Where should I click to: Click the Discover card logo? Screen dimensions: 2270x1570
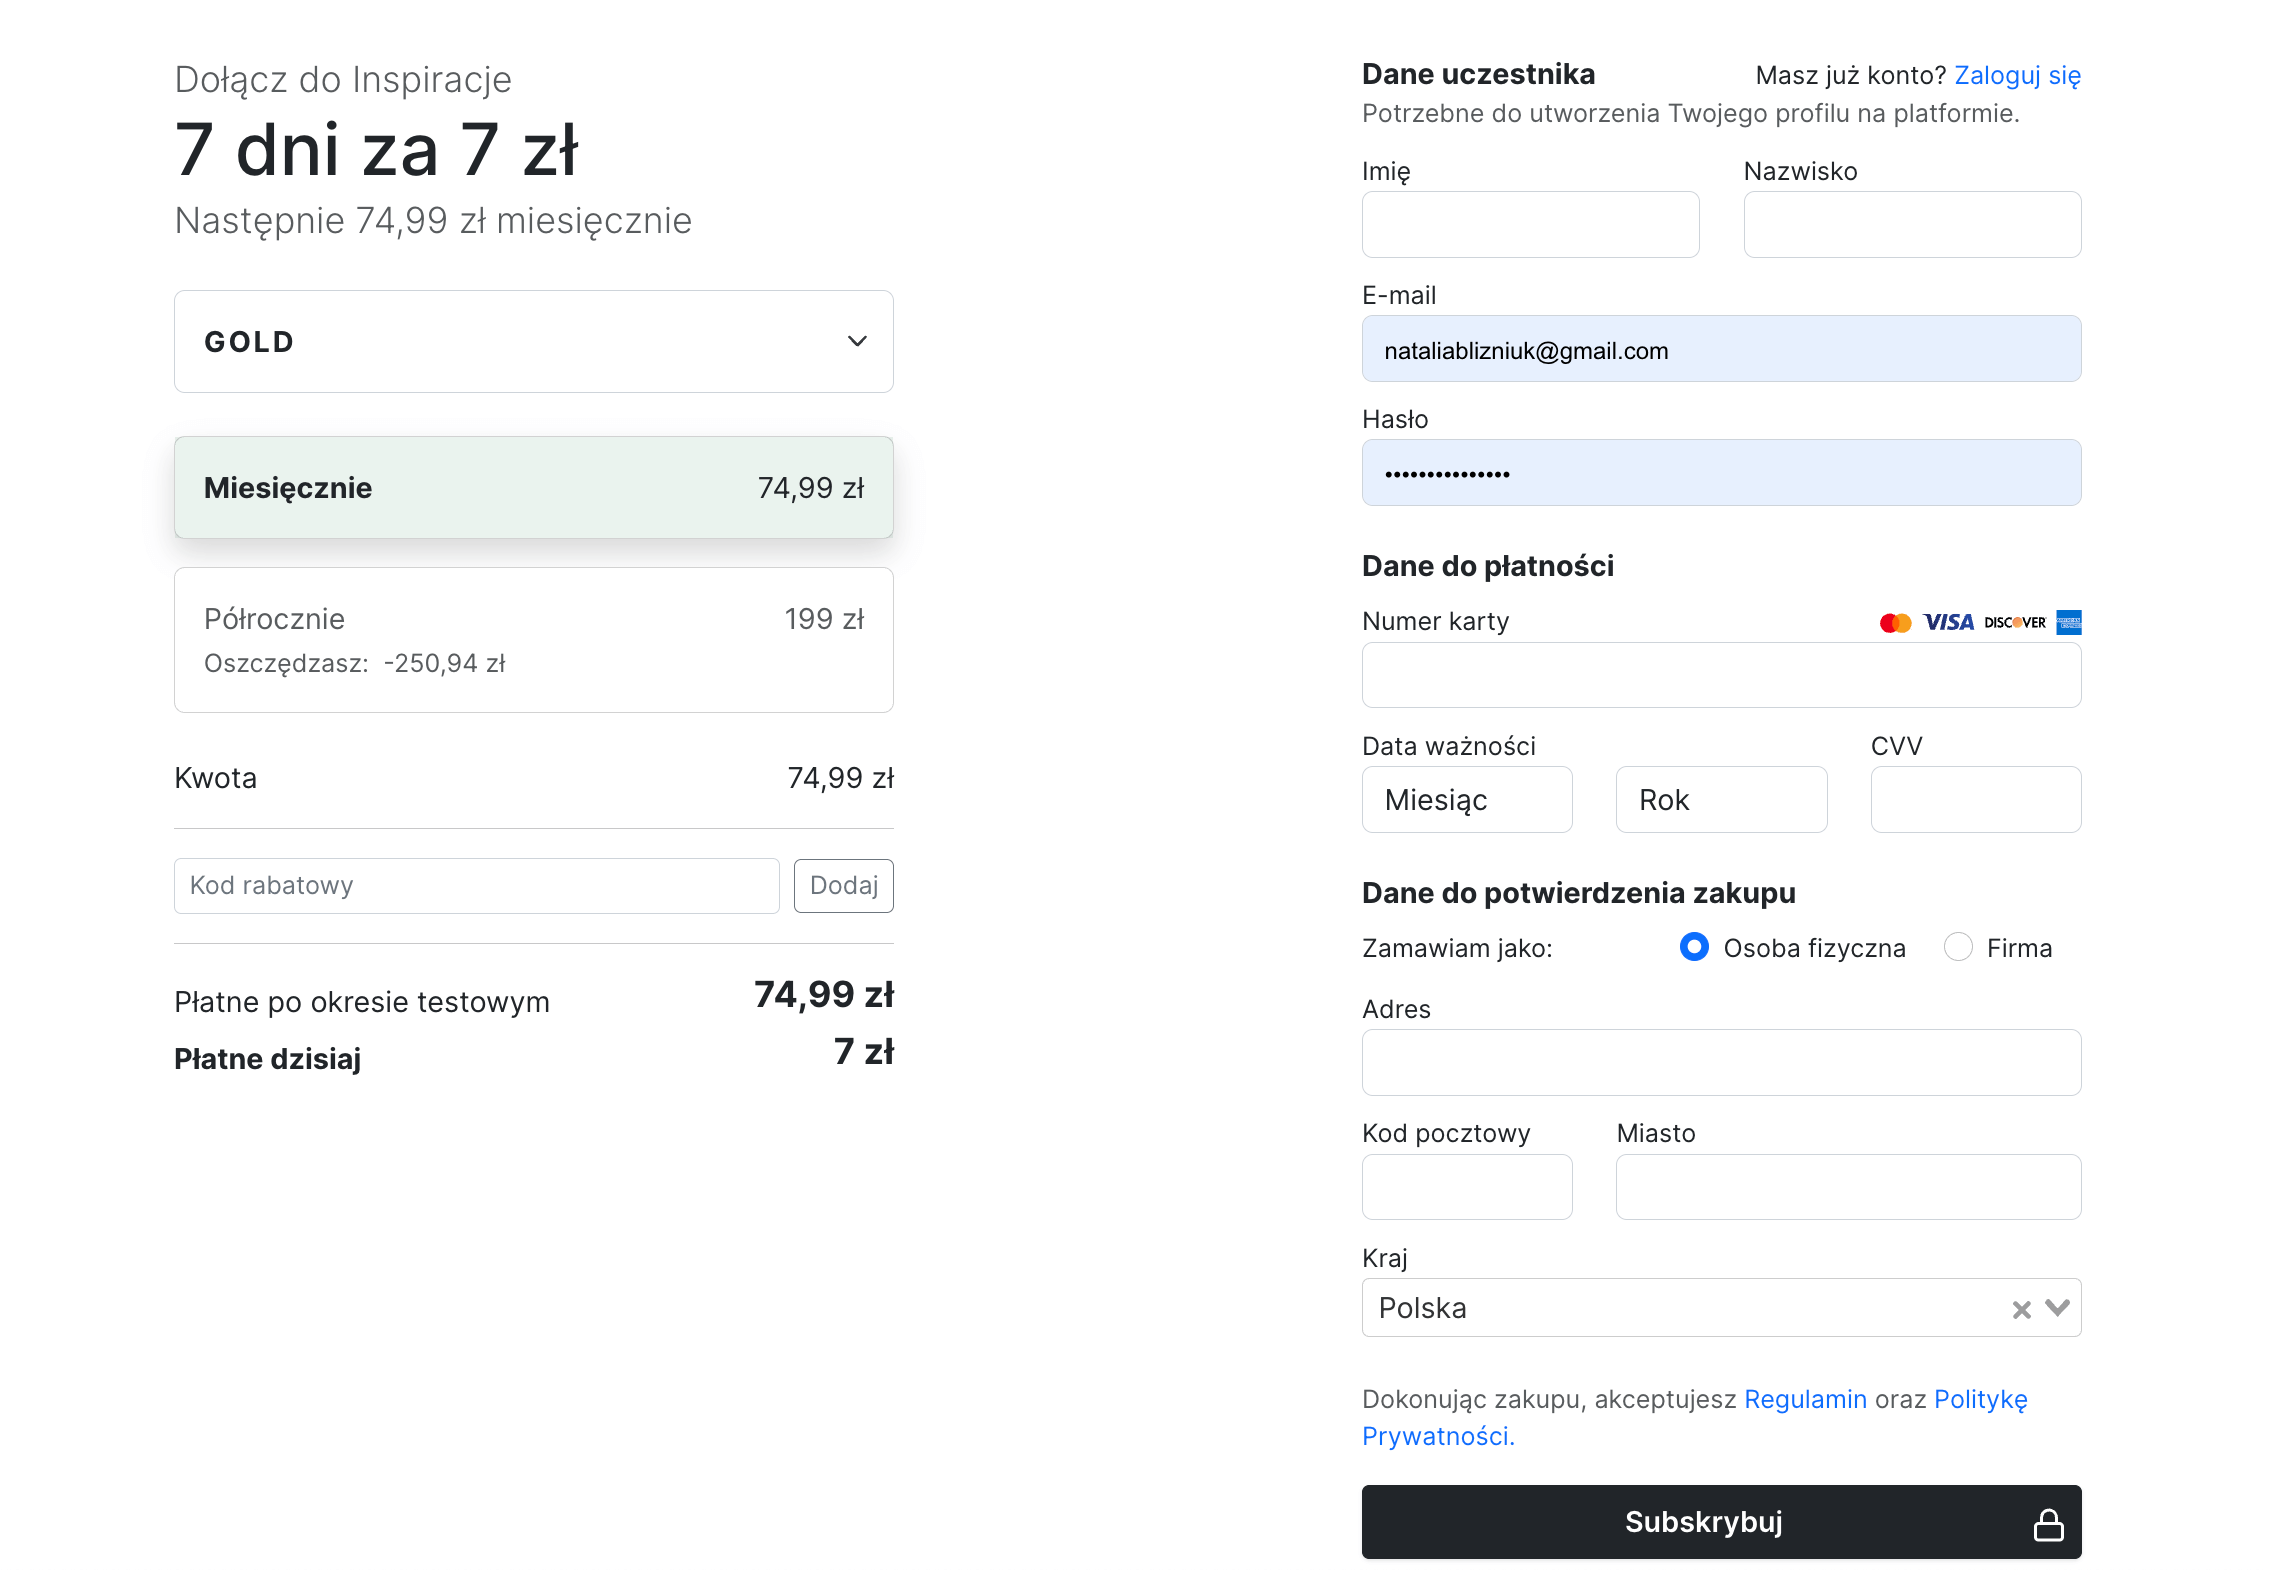click(2014, 622)
